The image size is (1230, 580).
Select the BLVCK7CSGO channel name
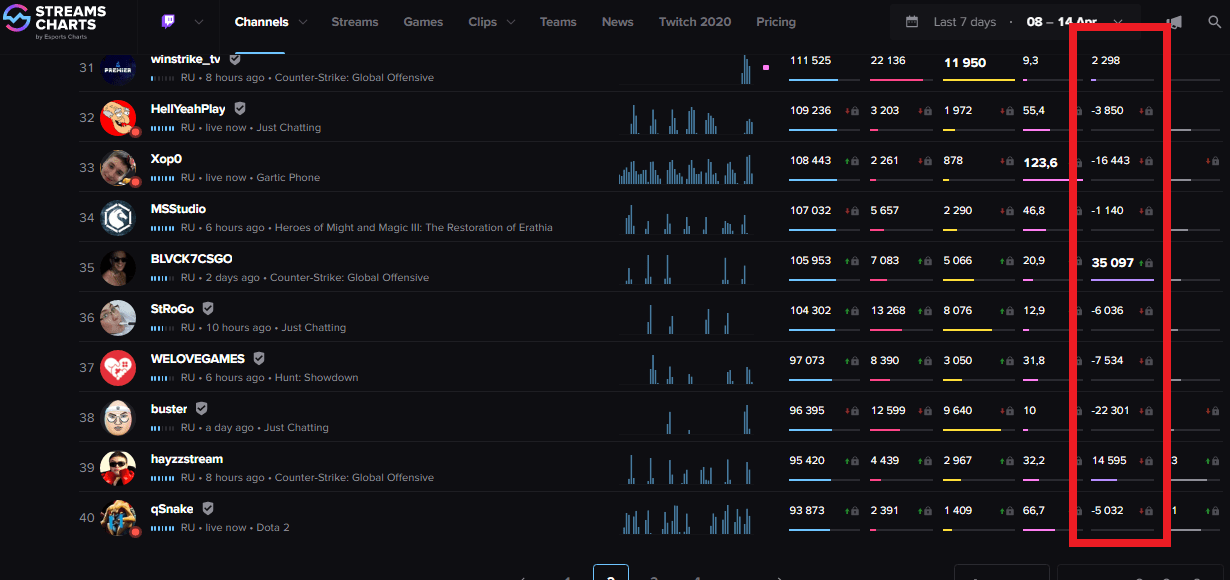click(191, 259)
